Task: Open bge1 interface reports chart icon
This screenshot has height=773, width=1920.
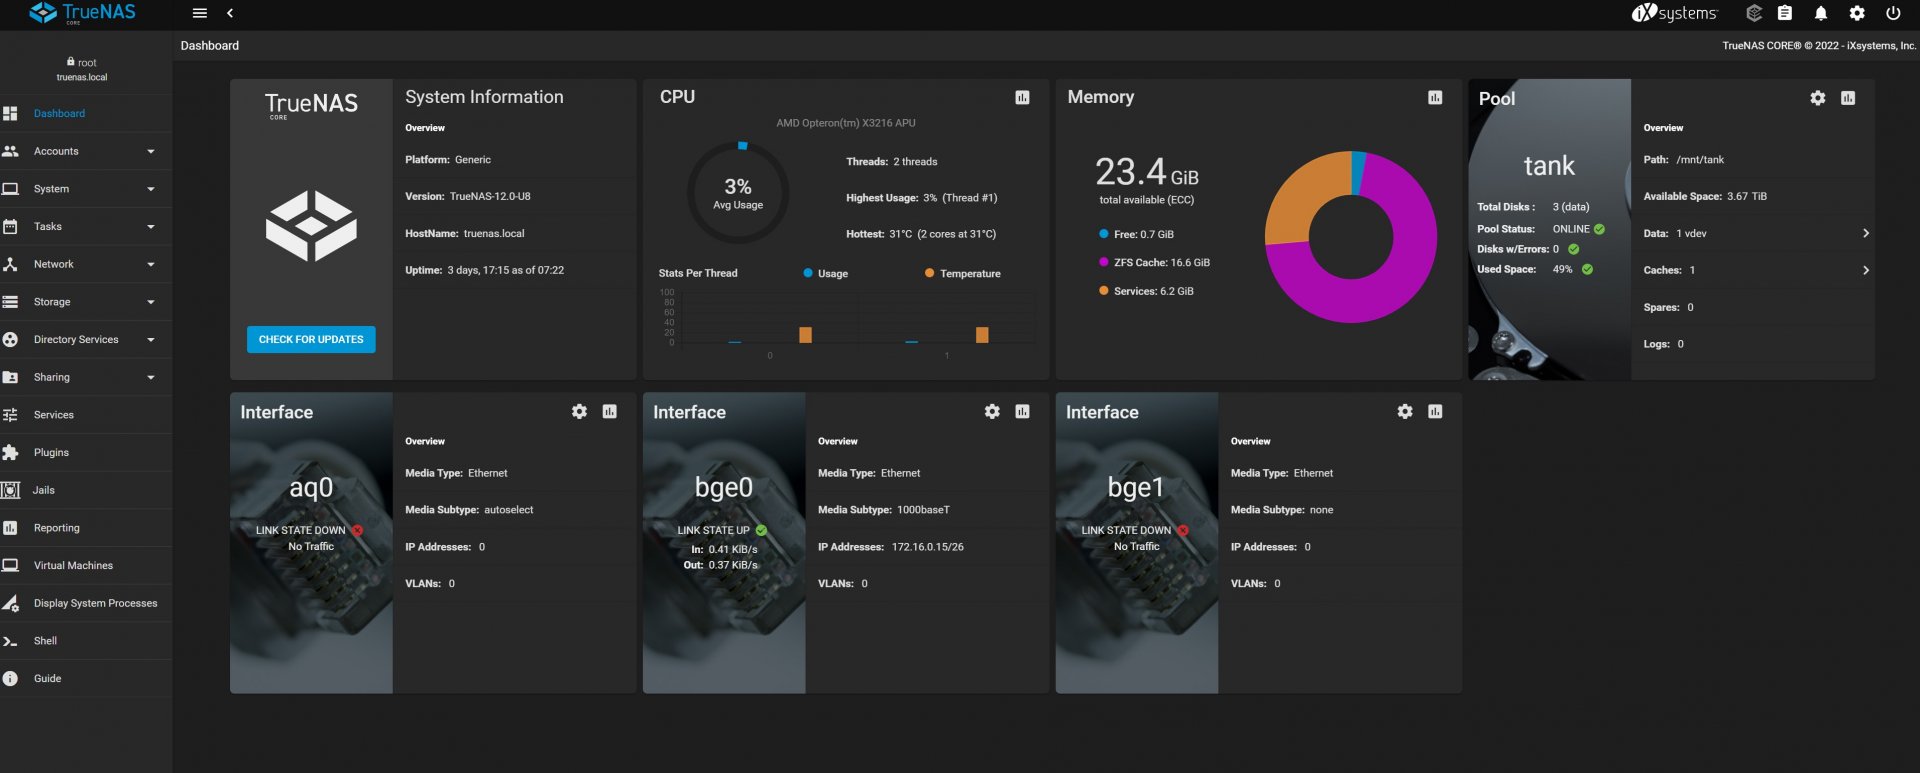Action: coord(1435,412)
